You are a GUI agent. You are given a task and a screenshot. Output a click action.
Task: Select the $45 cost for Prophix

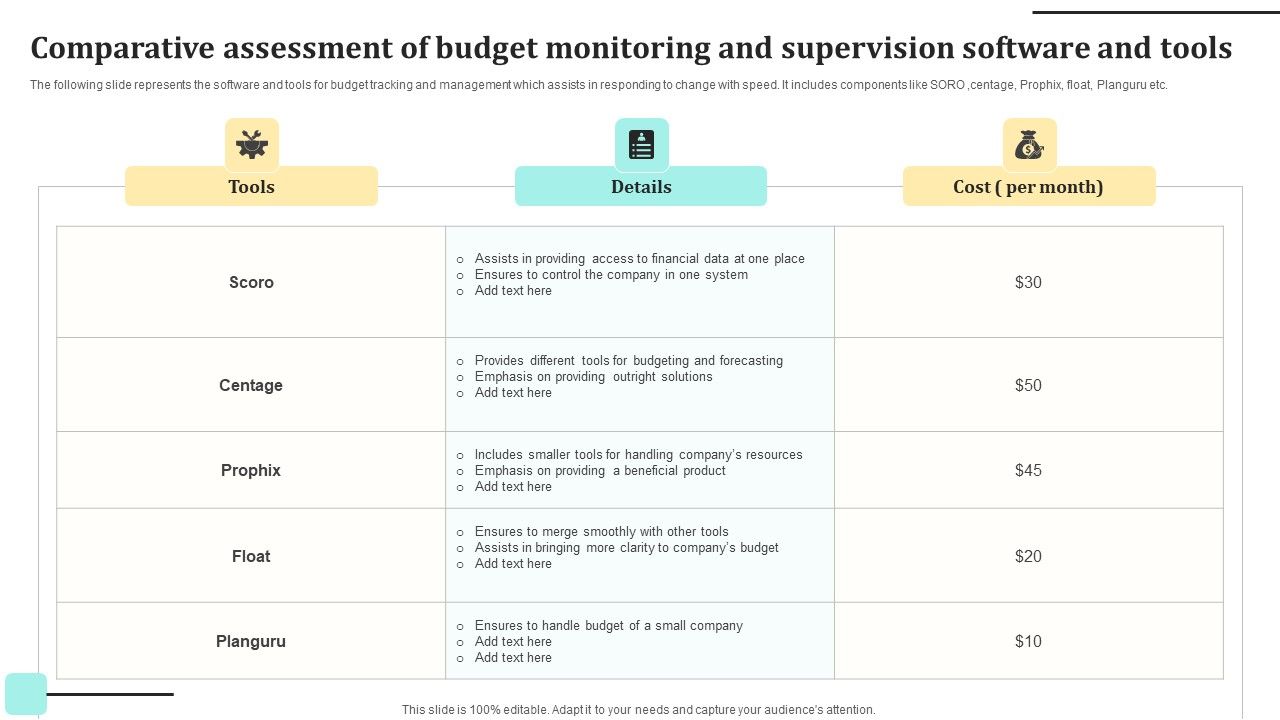click(1028, 470)
